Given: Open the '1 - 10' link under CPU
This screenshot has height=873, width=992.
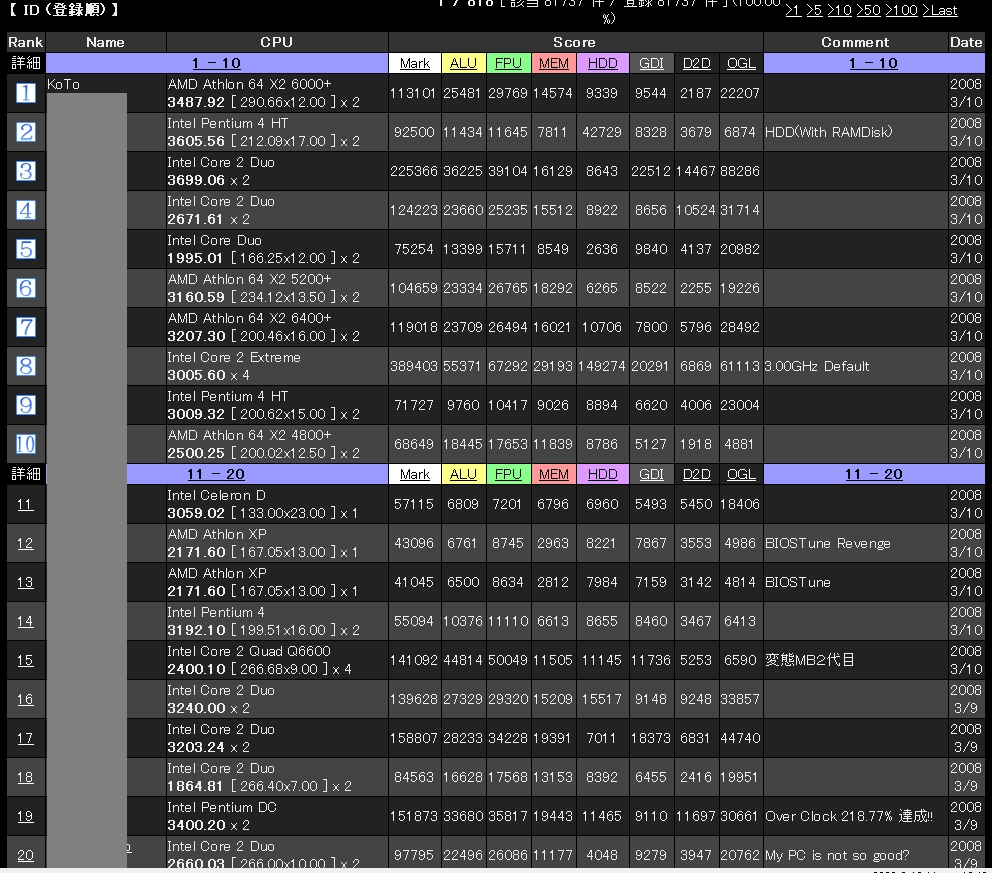Looking at the screenshot, I should pyautogui.click(x=216, y=63).
